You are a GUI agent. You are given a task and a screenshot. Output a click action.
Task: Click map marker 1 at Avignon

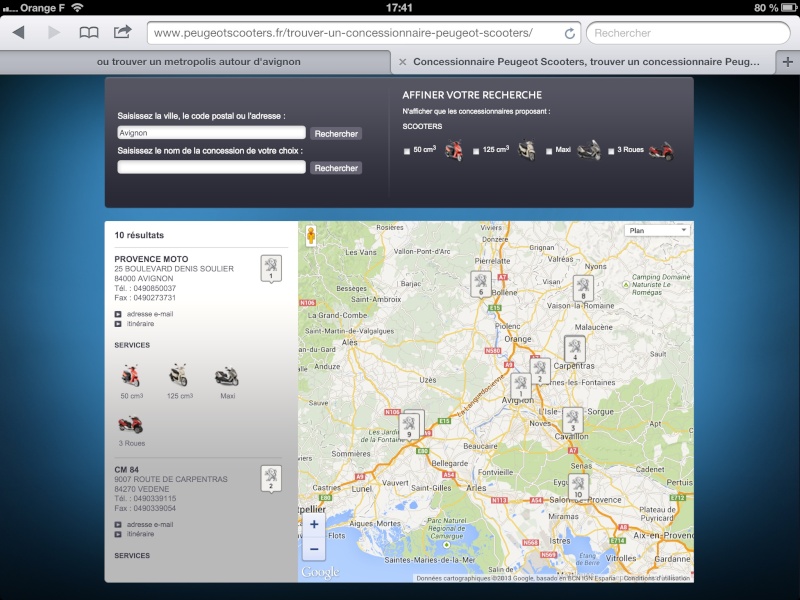tap(521, 386)
